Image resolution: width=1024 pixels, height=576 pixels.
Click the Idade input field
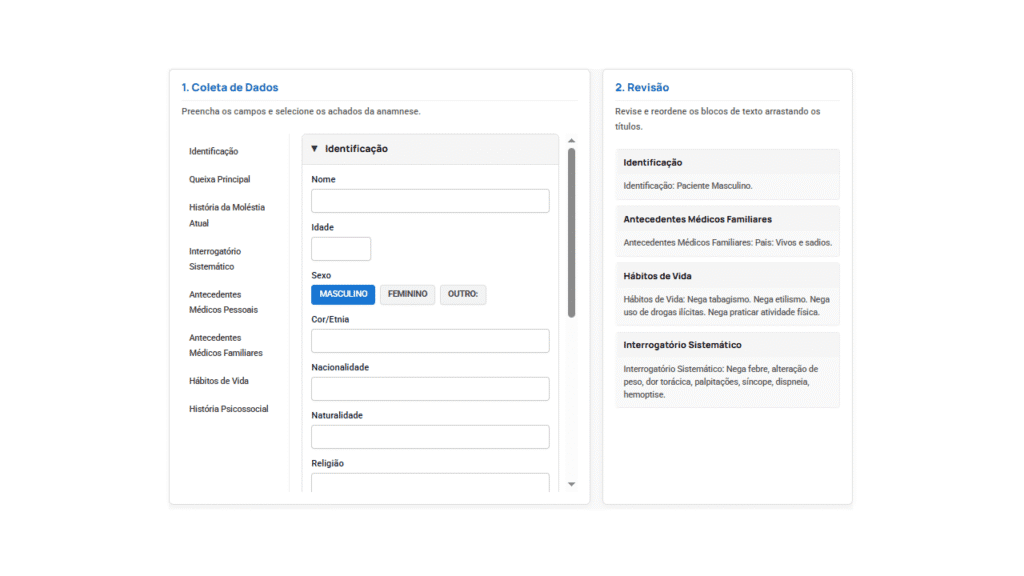pyautogui.click(x=341, y=249)
